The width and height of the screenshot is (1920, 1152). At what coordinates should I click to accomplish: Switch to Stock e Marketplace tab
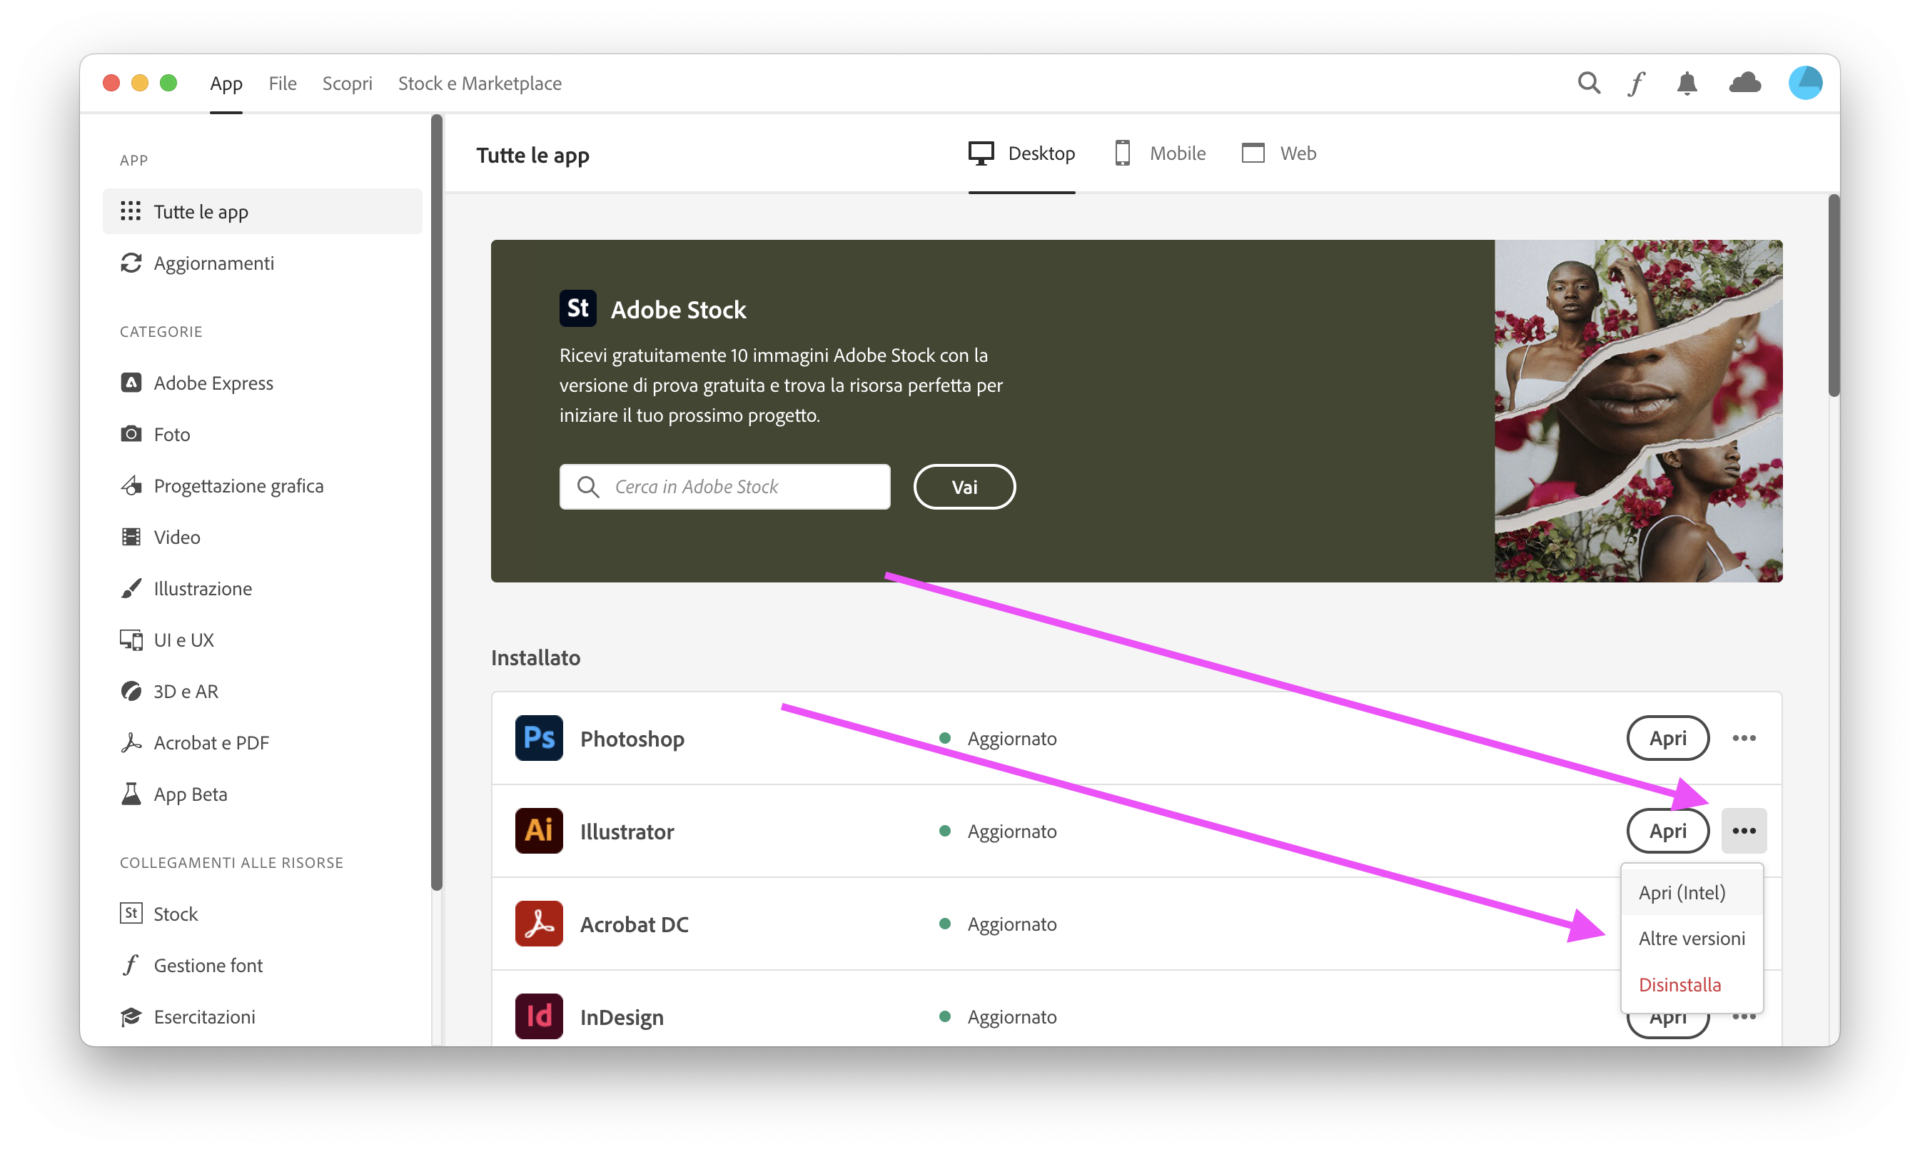point(480,83)
